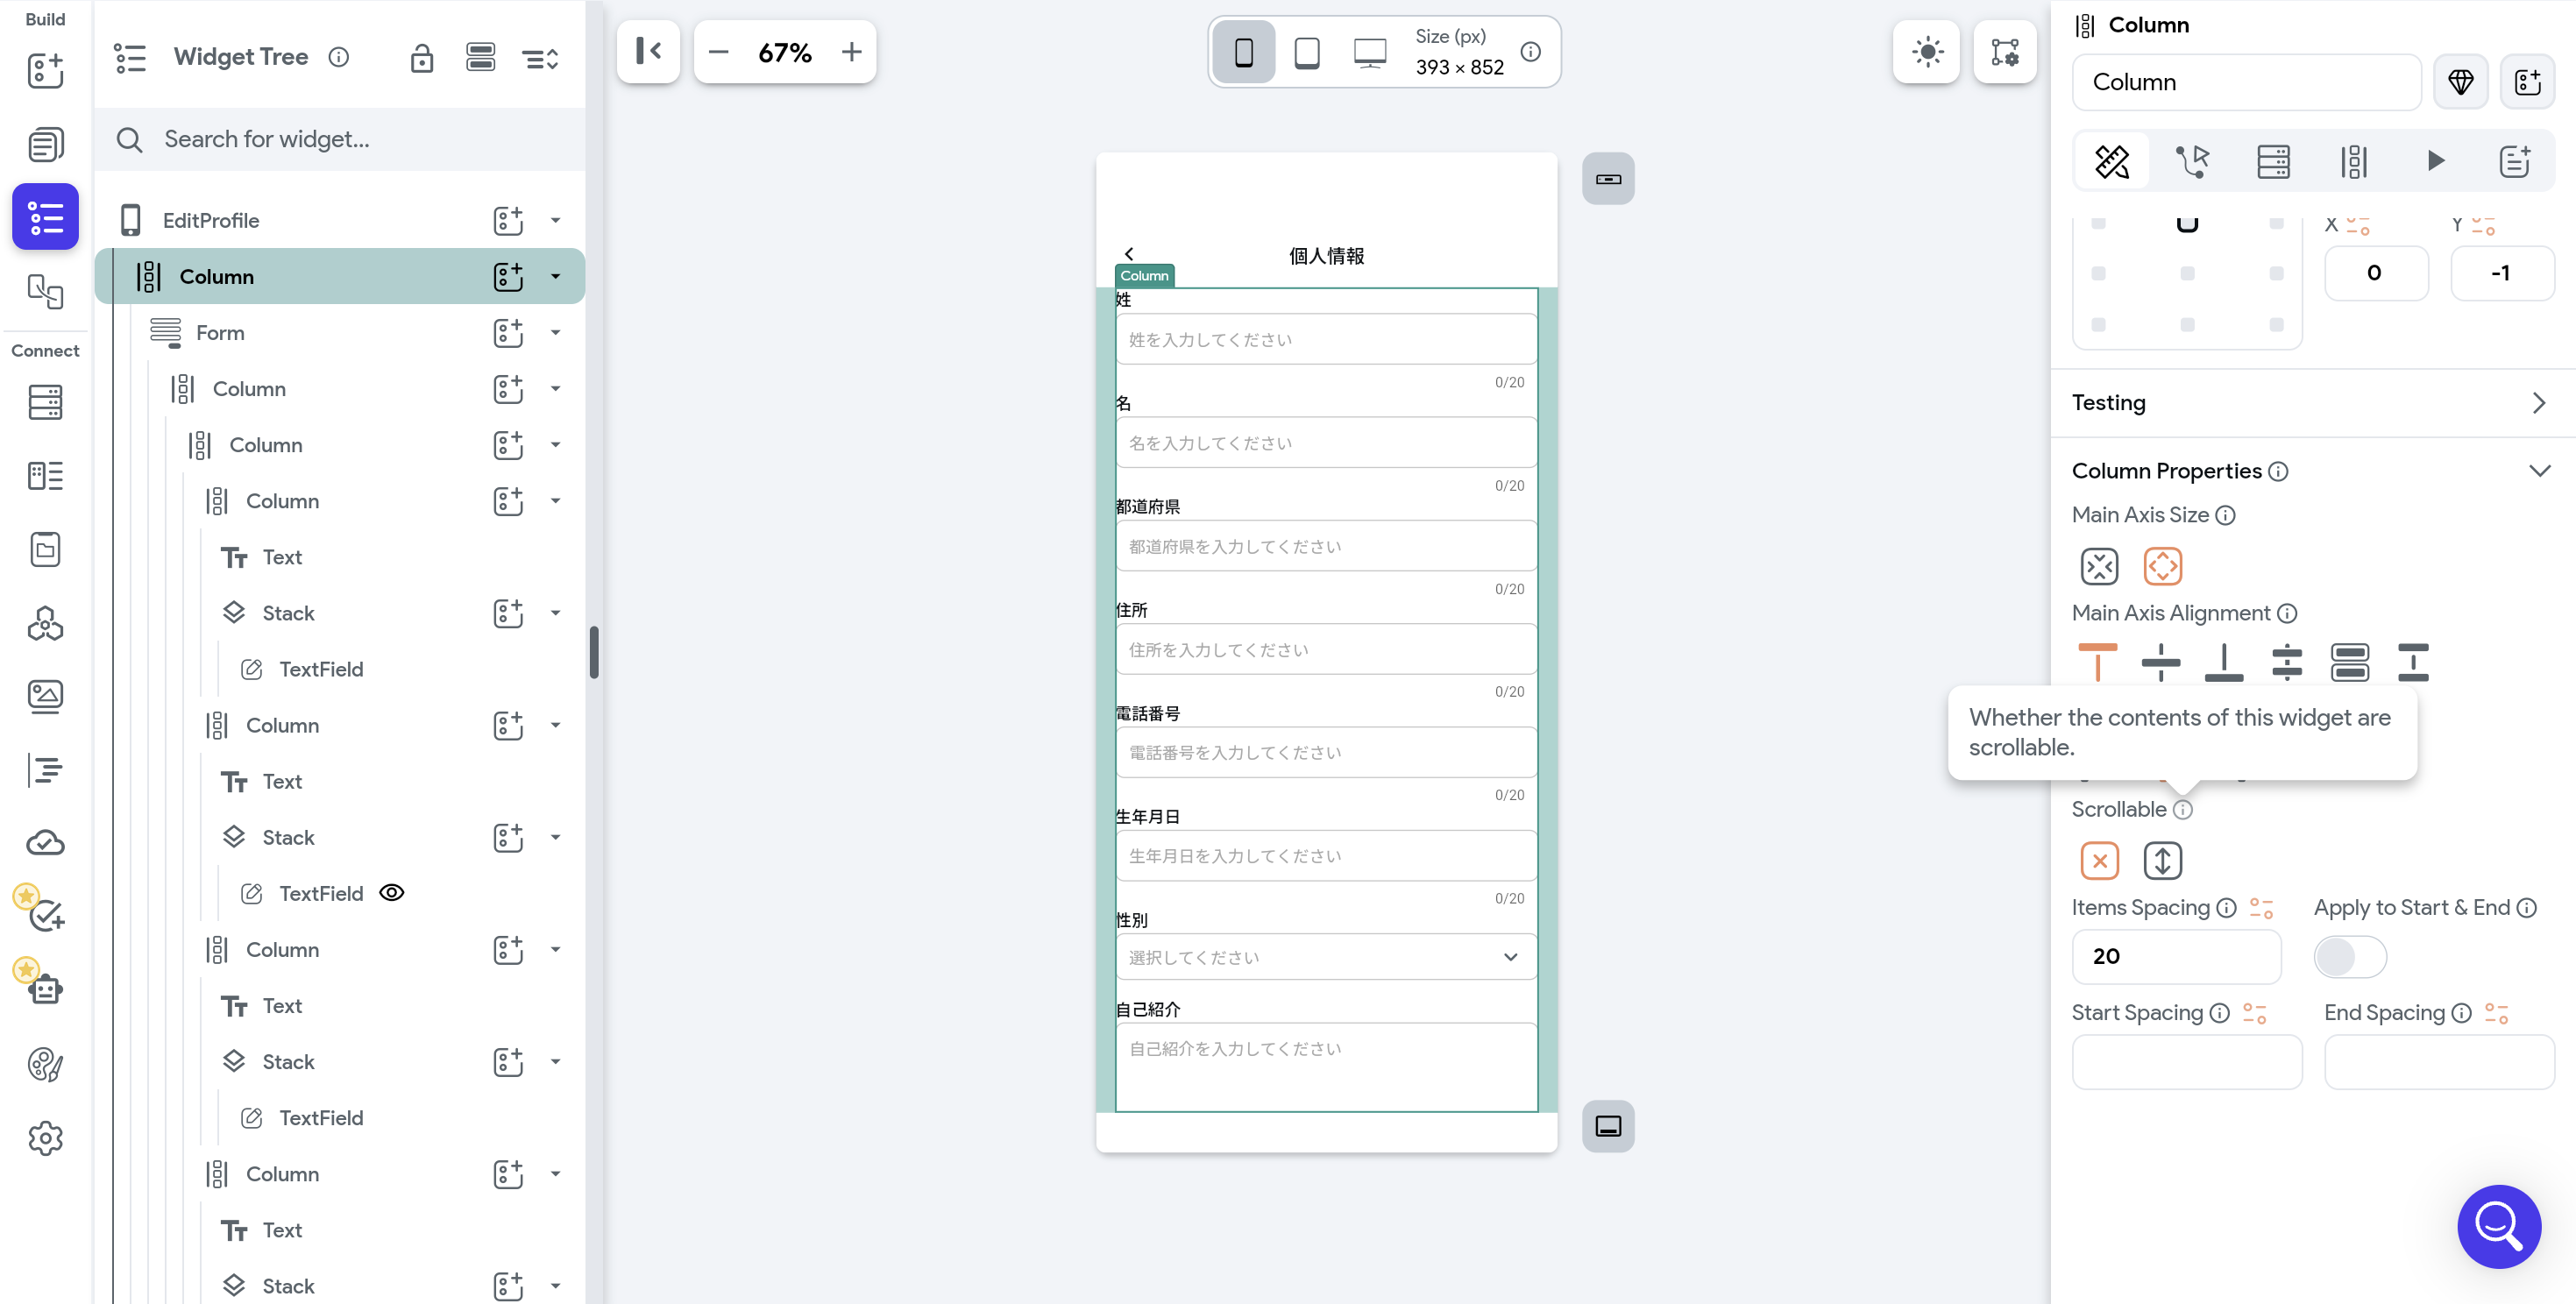
Task: Open dropdown arrow beside Form widget
Action: pyautogui.click(x=556, y=333)
